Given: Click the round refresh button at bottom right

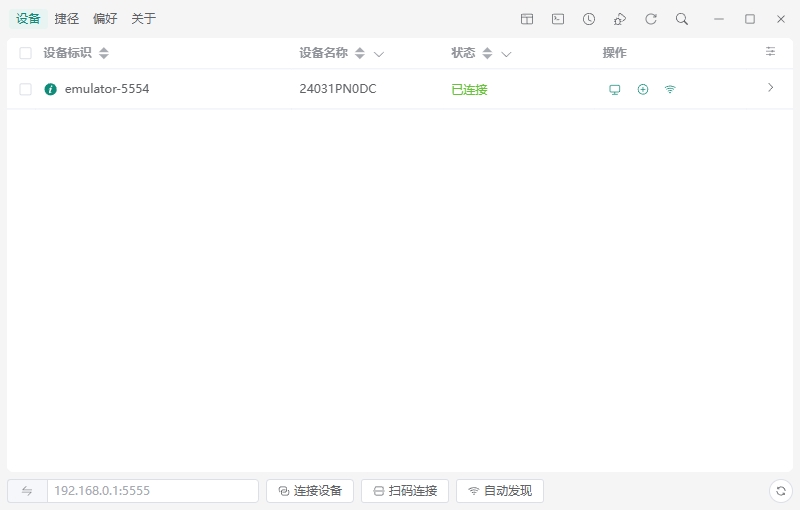Looking at the screenshot, I should [781, 491].
